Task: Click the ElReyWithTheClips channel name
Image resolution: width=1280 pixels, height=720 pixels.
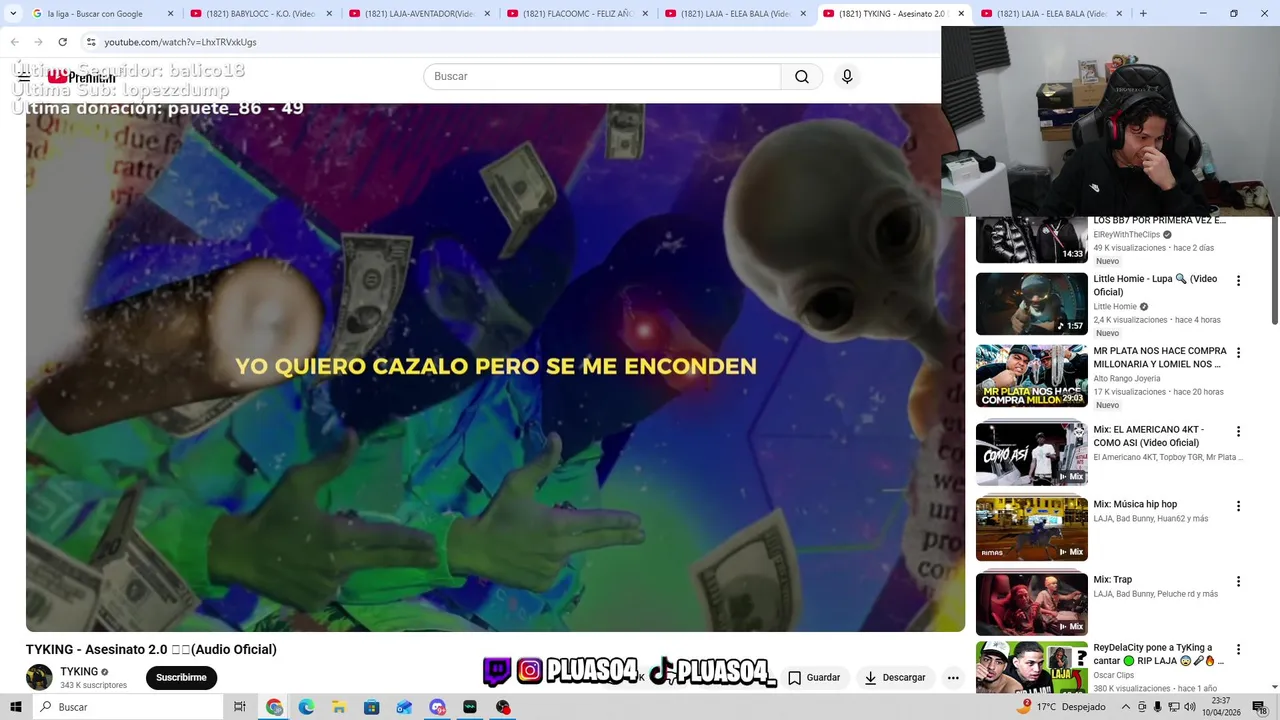Action: pos(1127,235)
